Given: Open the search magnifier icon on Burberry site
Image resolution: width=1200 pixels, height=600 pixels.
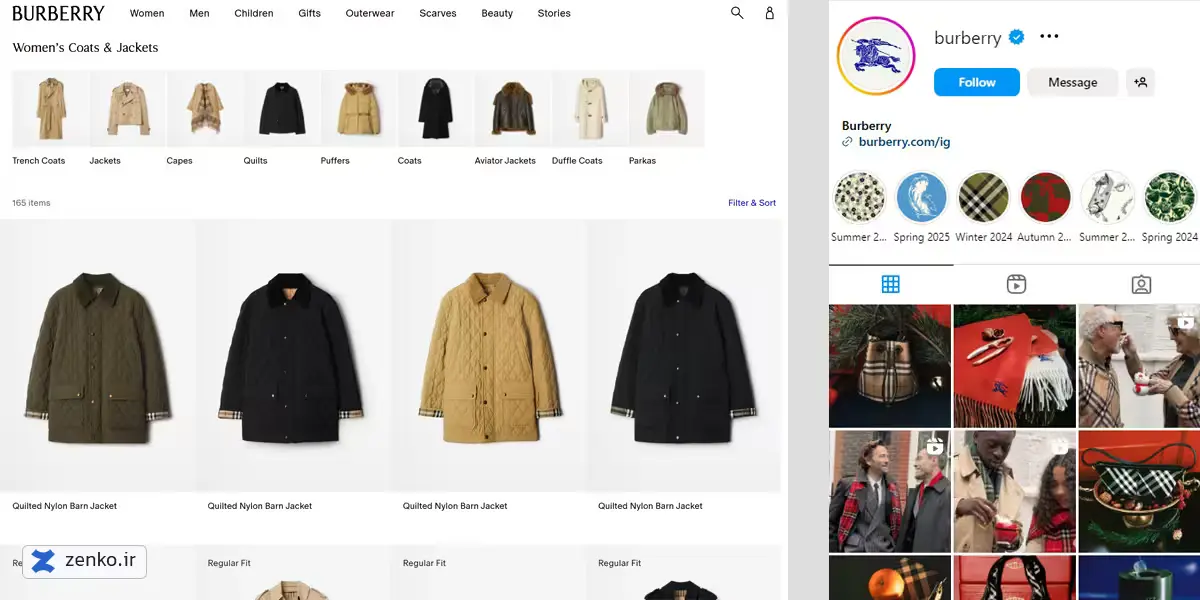Looking at the screenshot, I should click(x=737, y=13).
